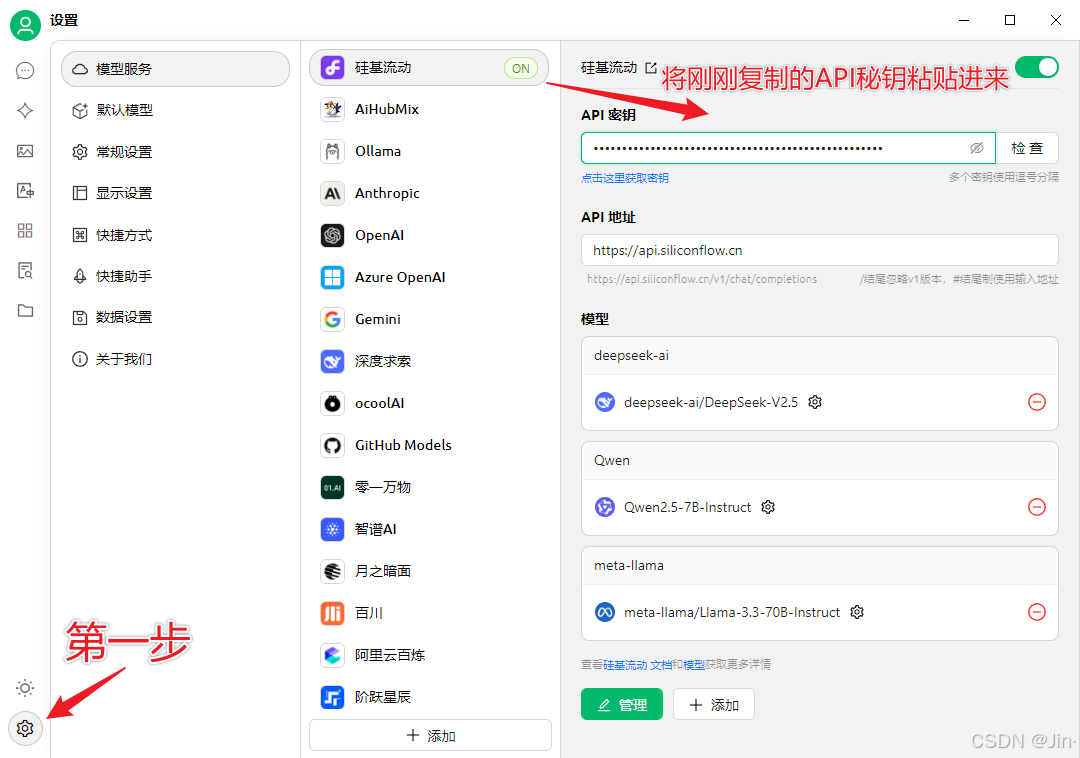Open the user avatar profile
Image resolution: width=1080 pixels, height=758 pixels.
pyautogui.click(x=25, y=25)
